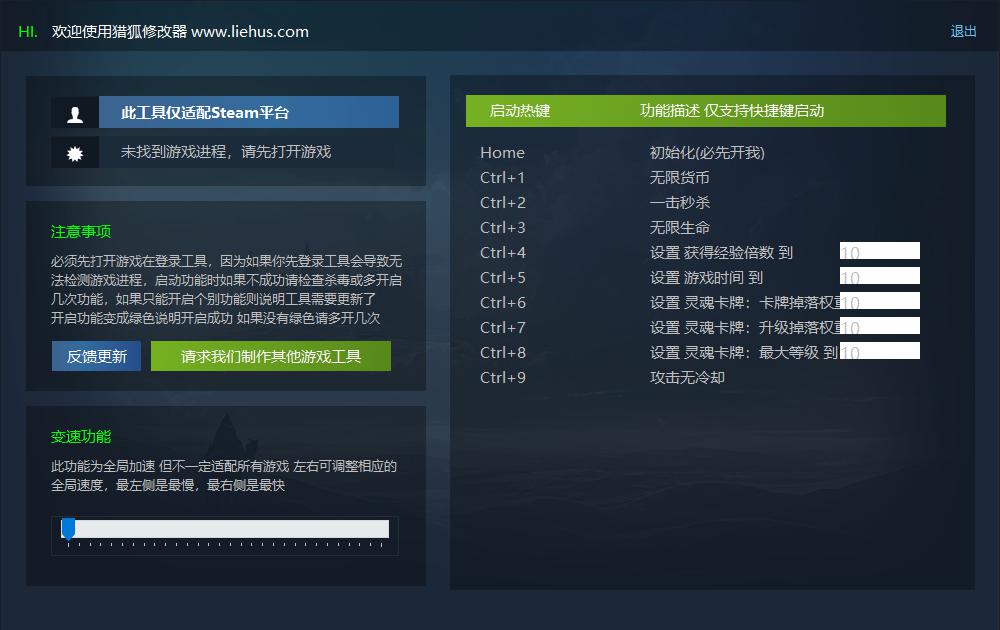Click the 获得经验倍数 value input field

pos(879,251)
